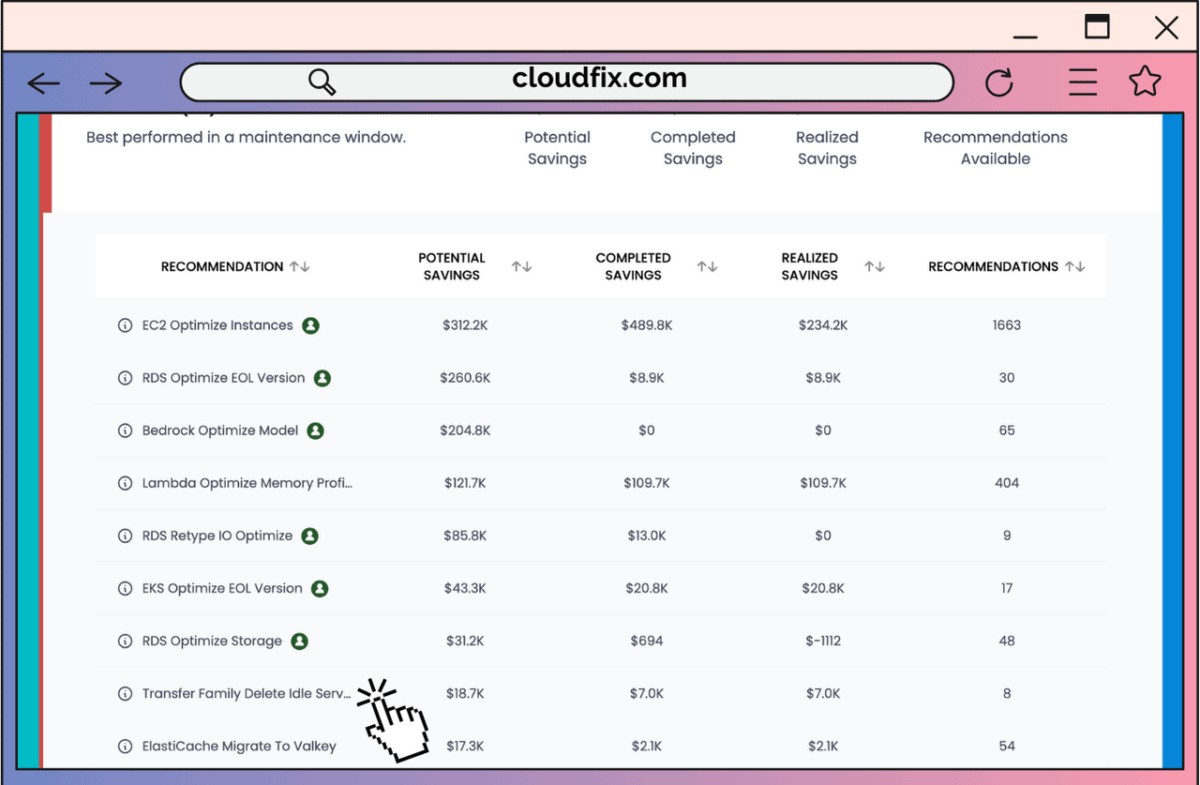This screenshot has width=1200, height=785.
Task: Select the $43.3K potential savings value
Action: (465, 588)
